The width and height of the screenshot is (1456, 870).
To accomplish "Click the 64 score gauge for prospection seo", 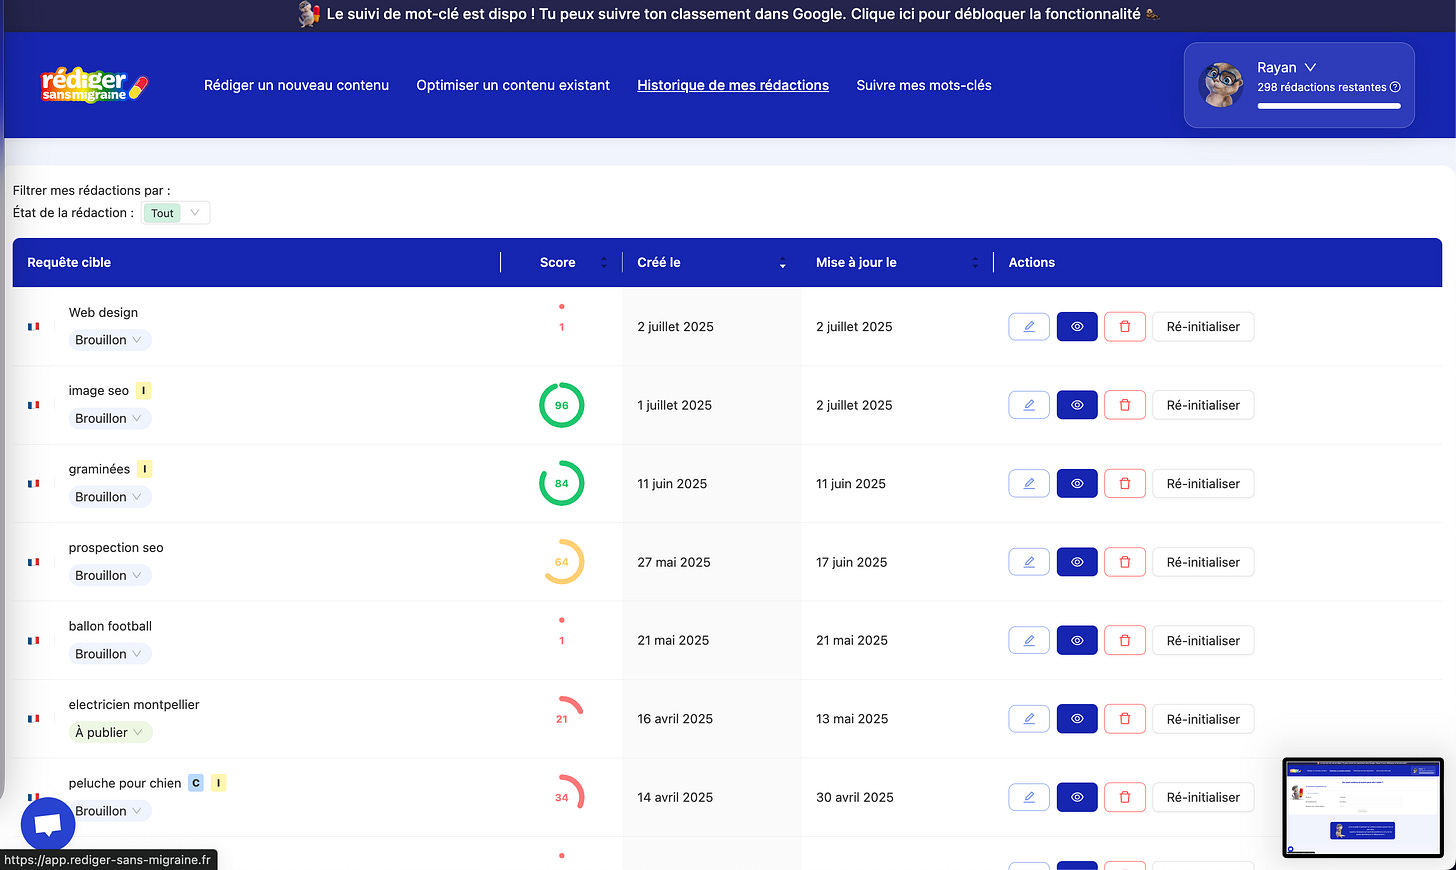I will point(562,562).
